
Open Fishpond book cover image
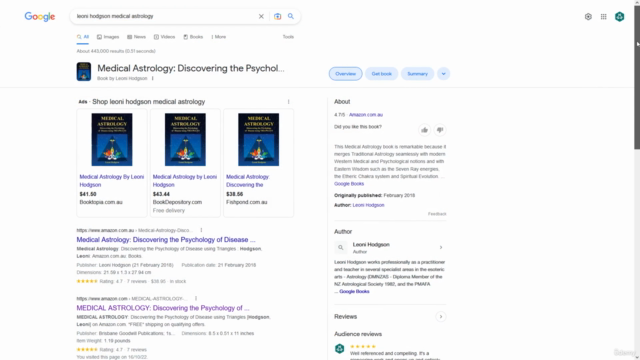click(259, 140)
